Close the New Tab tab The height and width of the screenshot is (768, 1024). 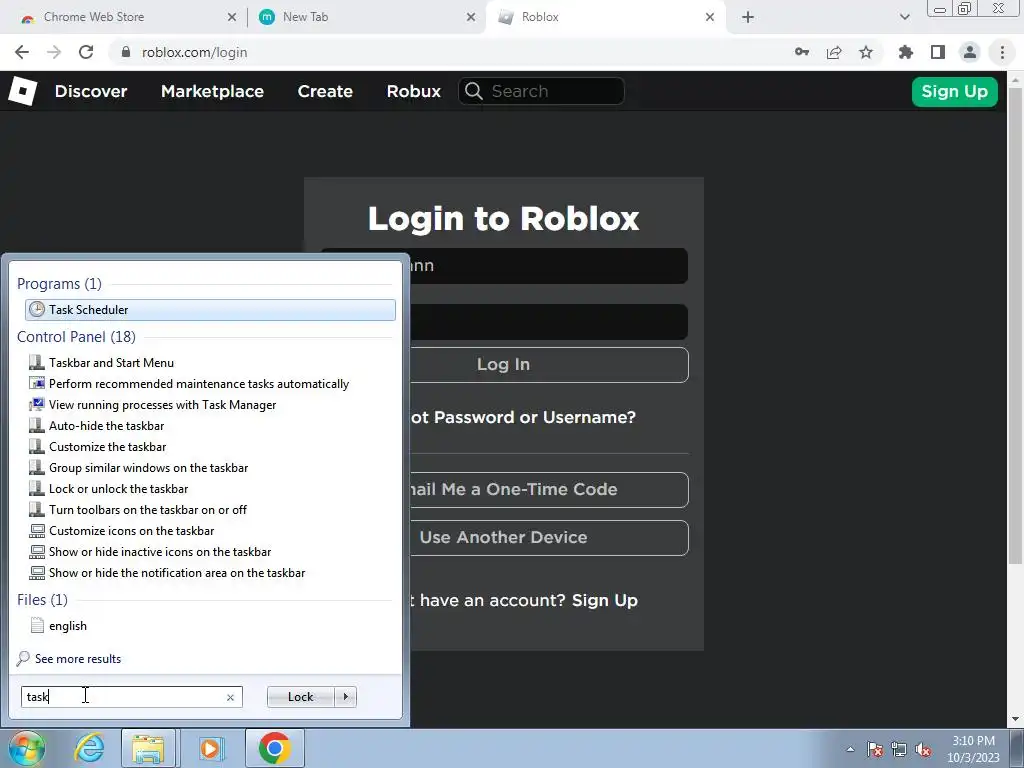(x=471, y=17)
